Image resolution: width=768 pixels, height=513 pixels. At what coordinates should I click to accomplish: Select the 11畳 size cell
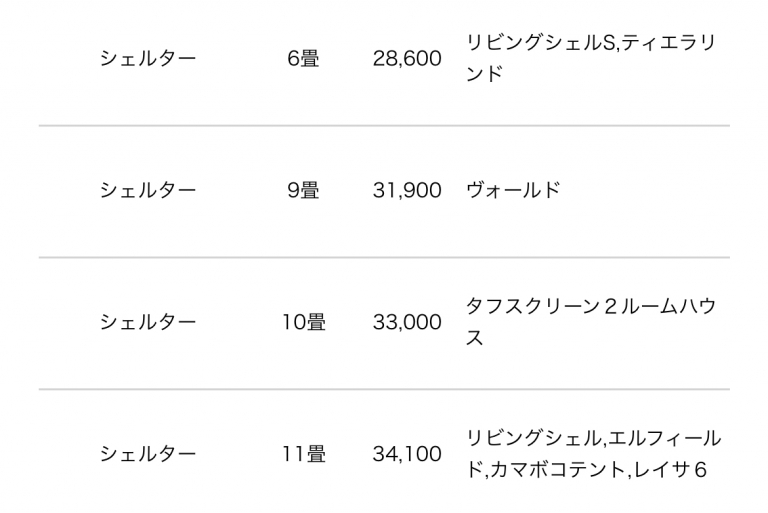click(x=303, y=455)
